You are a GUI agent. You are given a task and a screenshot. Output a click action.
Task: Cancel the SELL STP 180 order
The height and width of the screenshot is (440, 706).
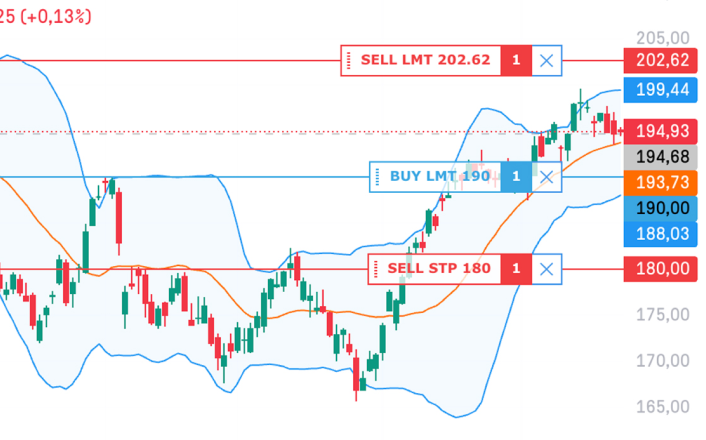tap(547, 269)
